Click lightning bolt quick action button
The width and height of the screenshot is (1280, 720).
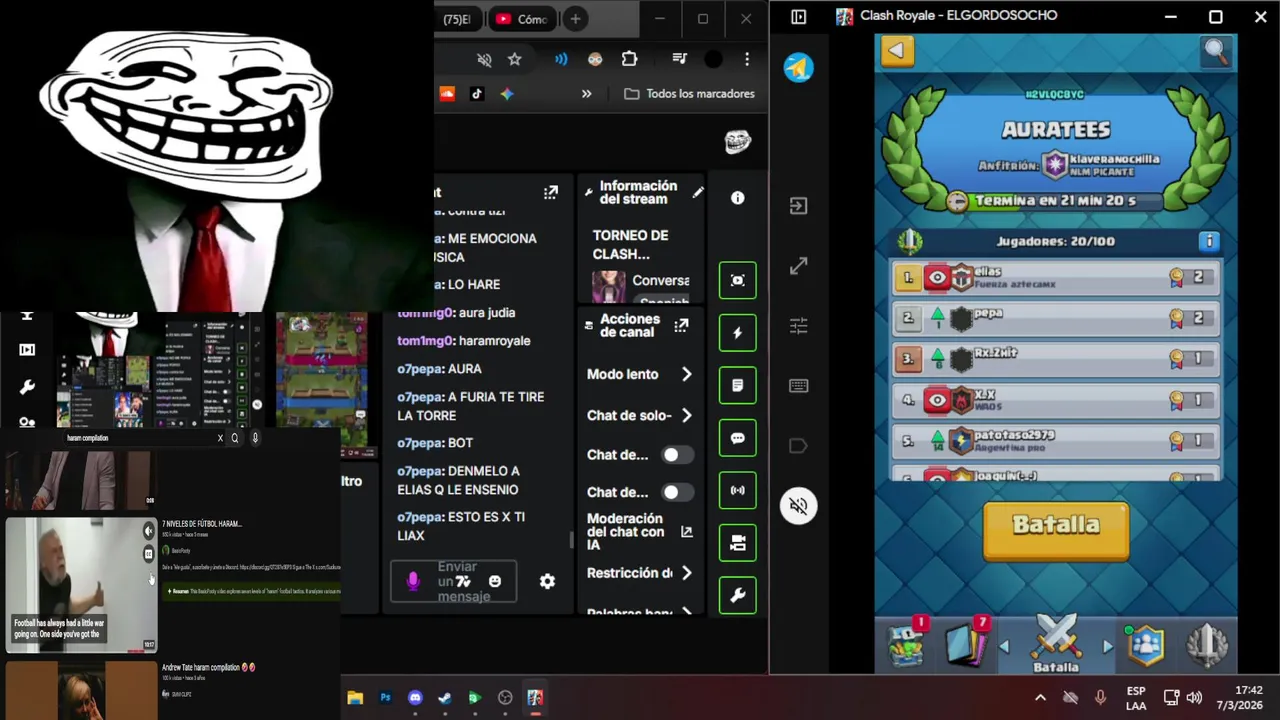tap(737, 333)
